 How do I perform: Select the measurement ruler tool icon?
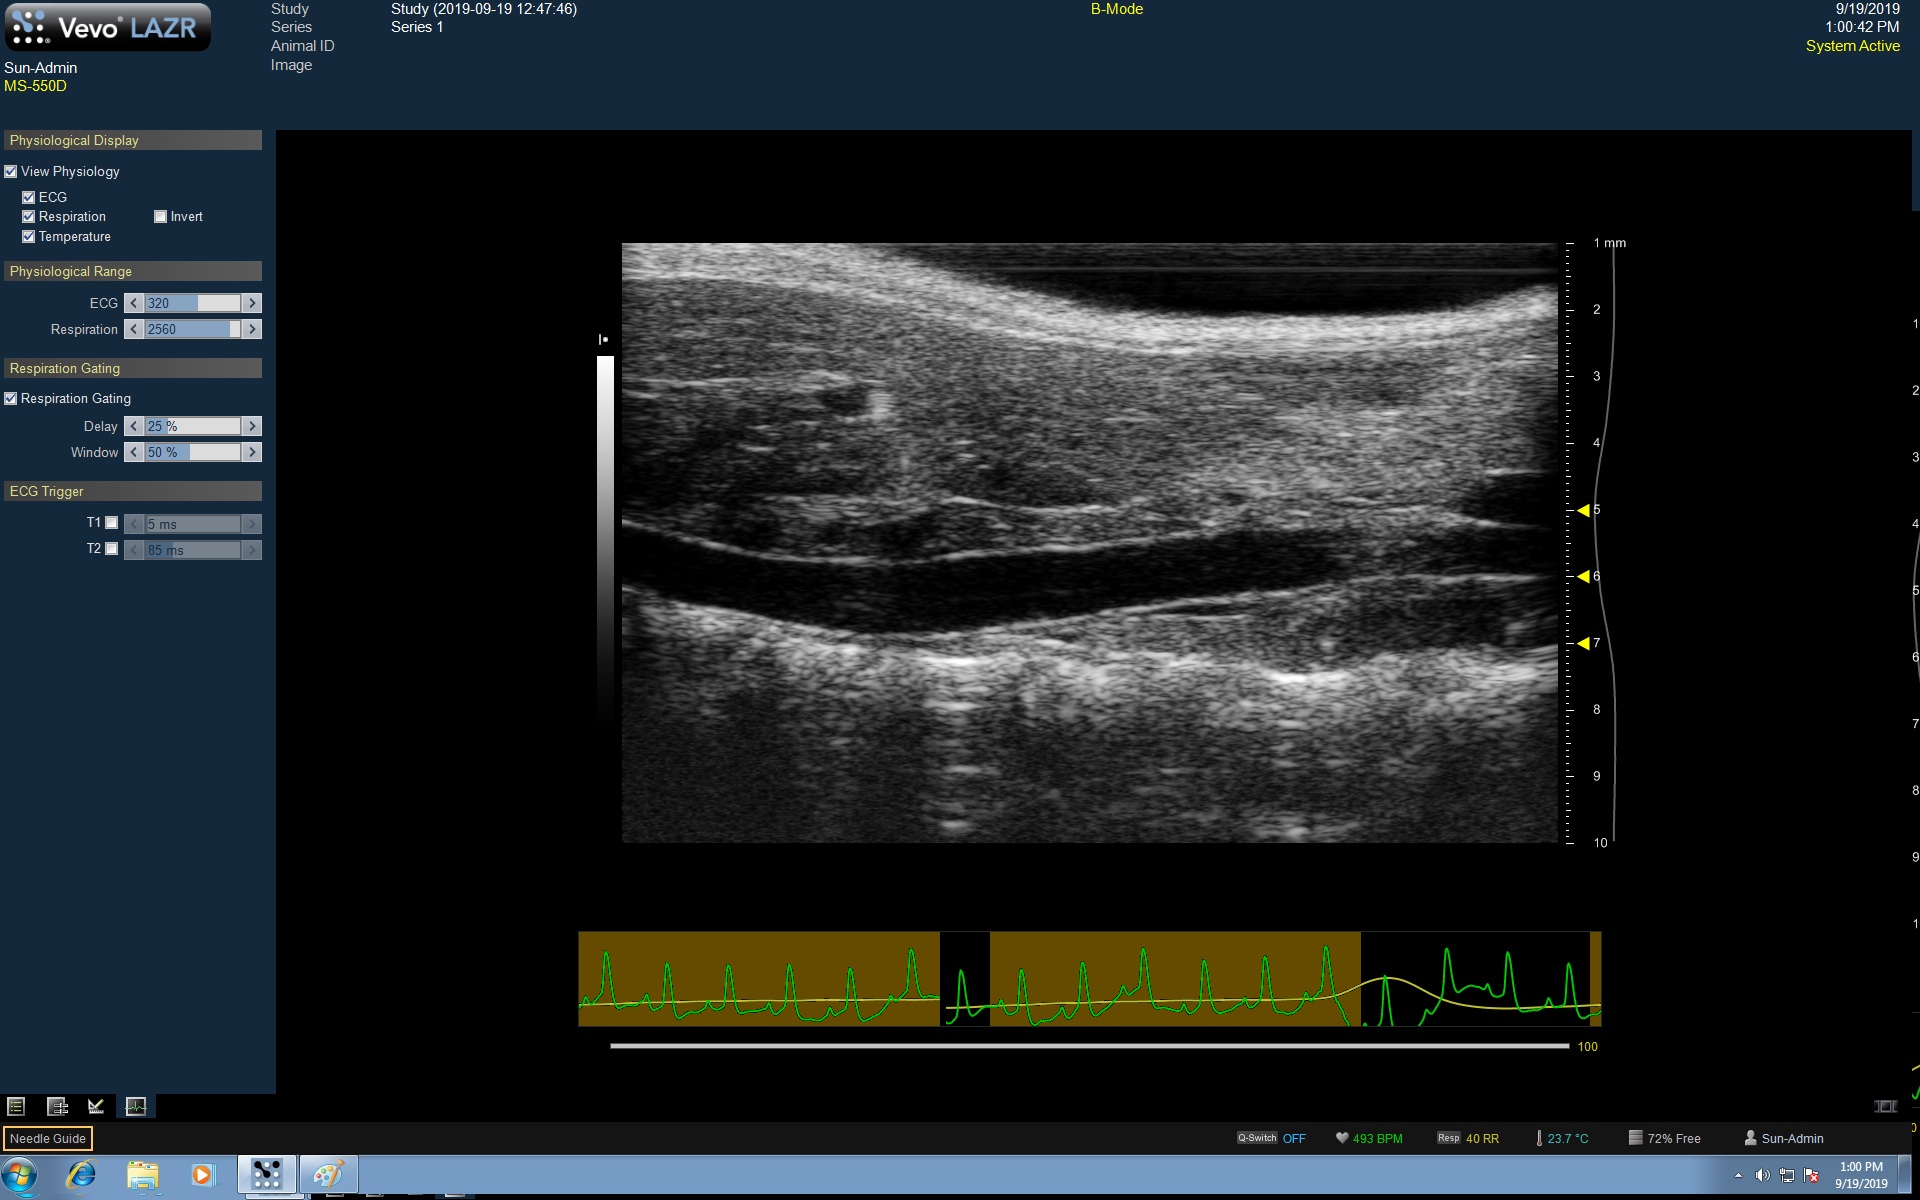tap(96, 1106)
